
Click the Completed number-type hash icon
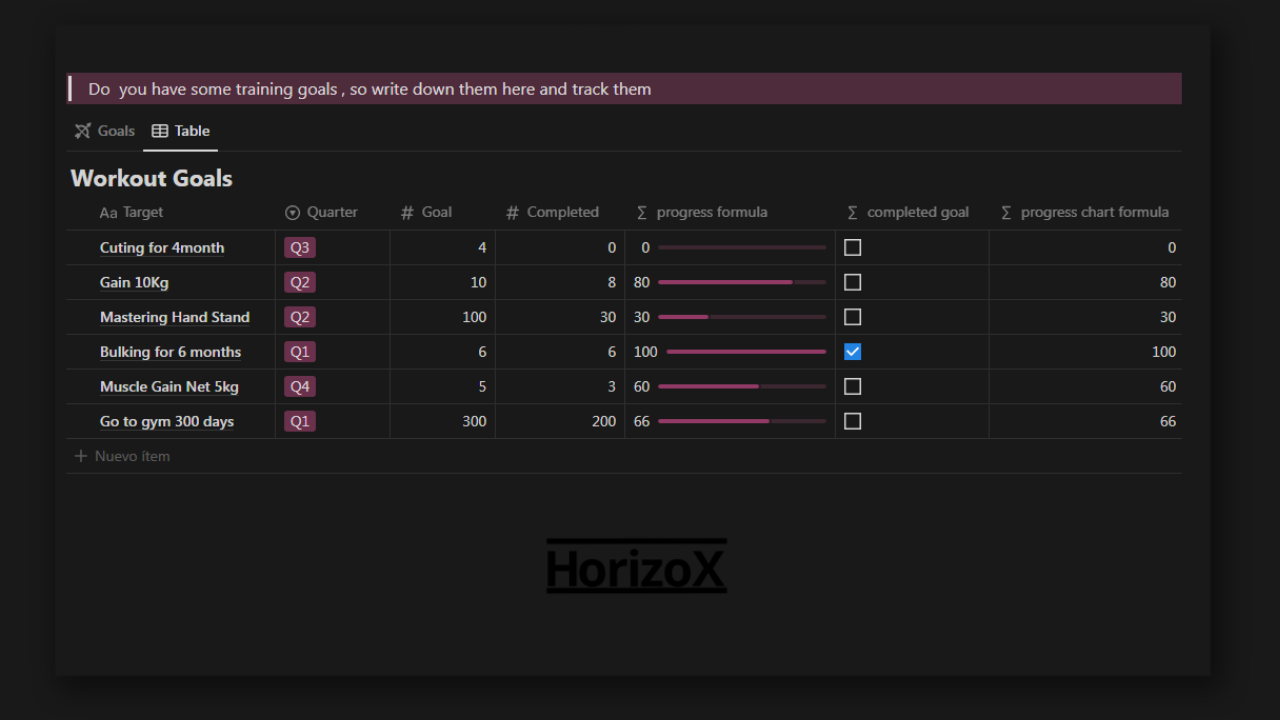pos(513,213)
